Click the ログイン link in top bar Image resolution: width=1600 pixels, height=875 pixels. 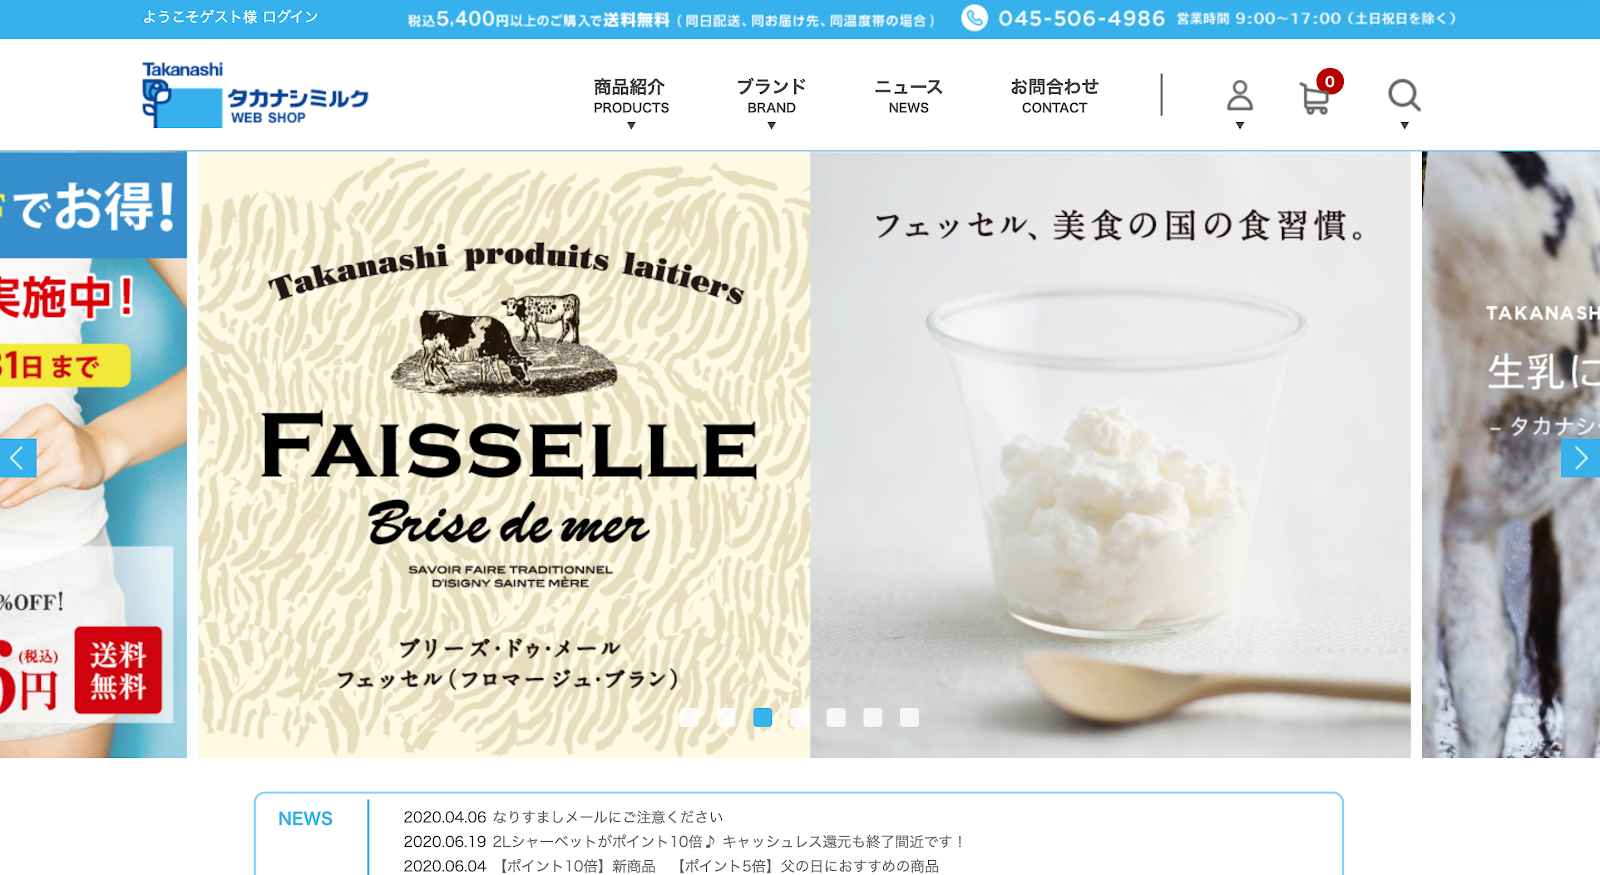click(x=290, y=17)
